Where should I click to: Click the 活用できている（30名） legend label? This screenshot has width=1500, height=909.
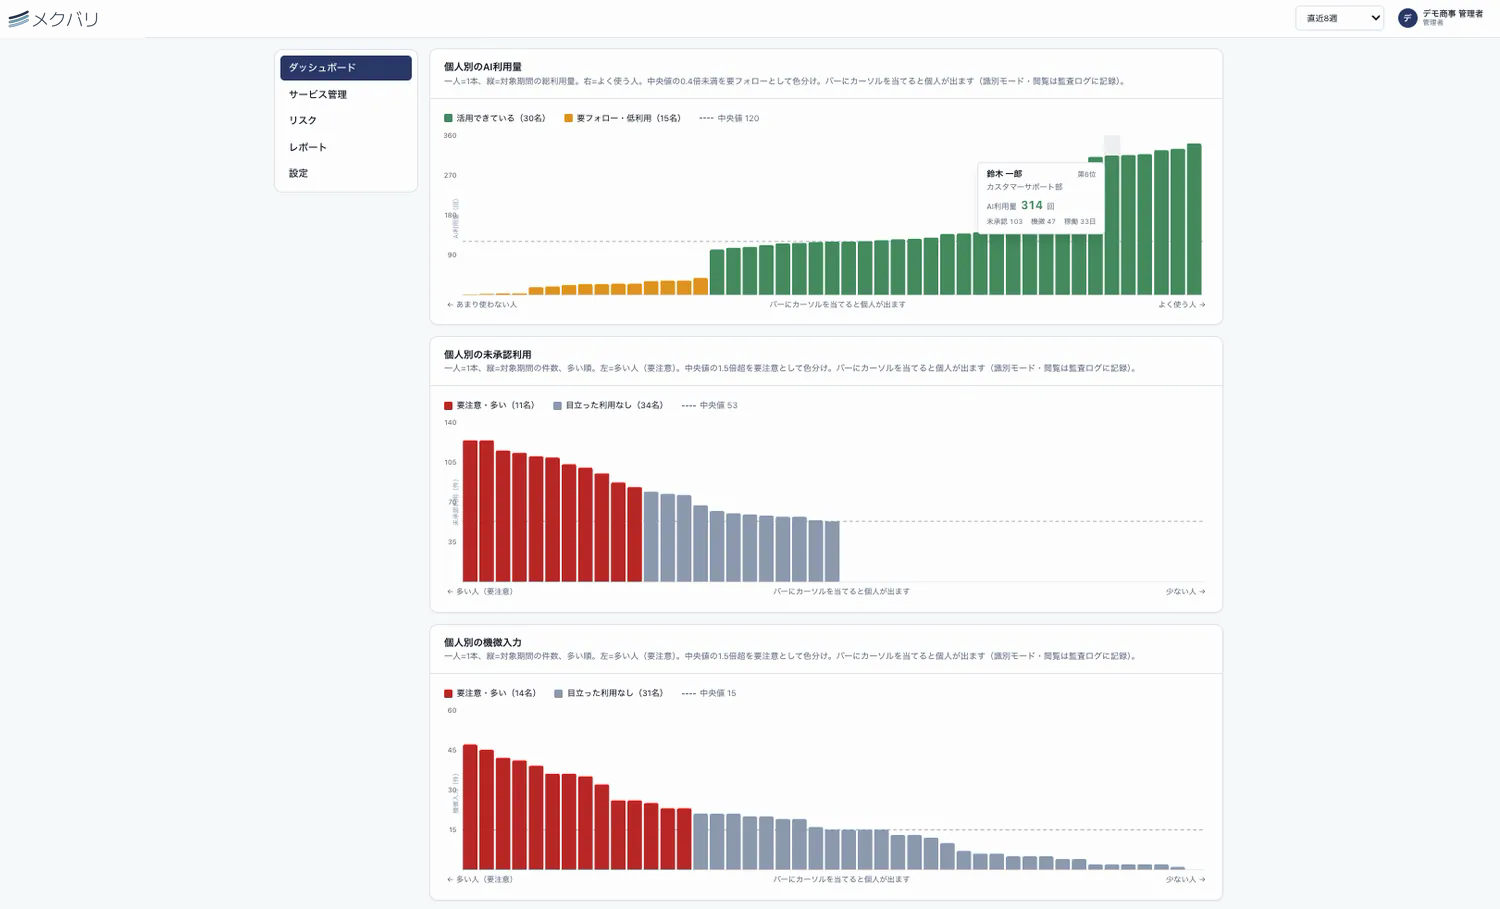click(x=501, y=118)
